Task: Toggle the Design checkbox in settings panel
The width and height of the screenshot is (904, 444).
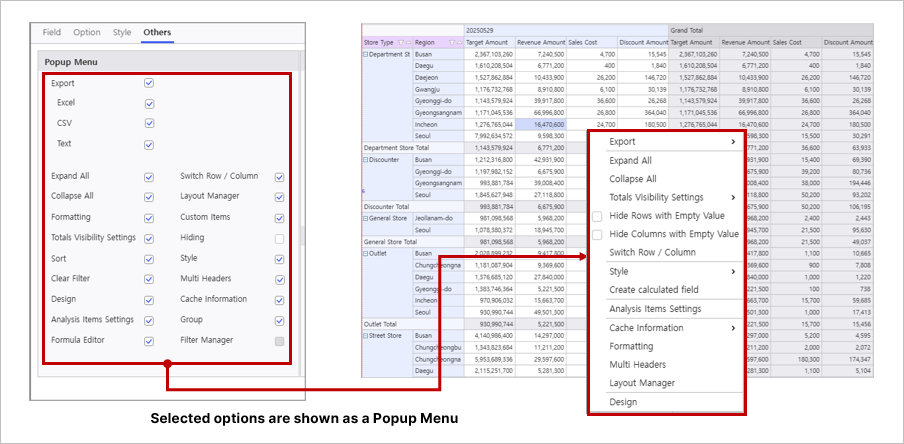Action: 149,300
